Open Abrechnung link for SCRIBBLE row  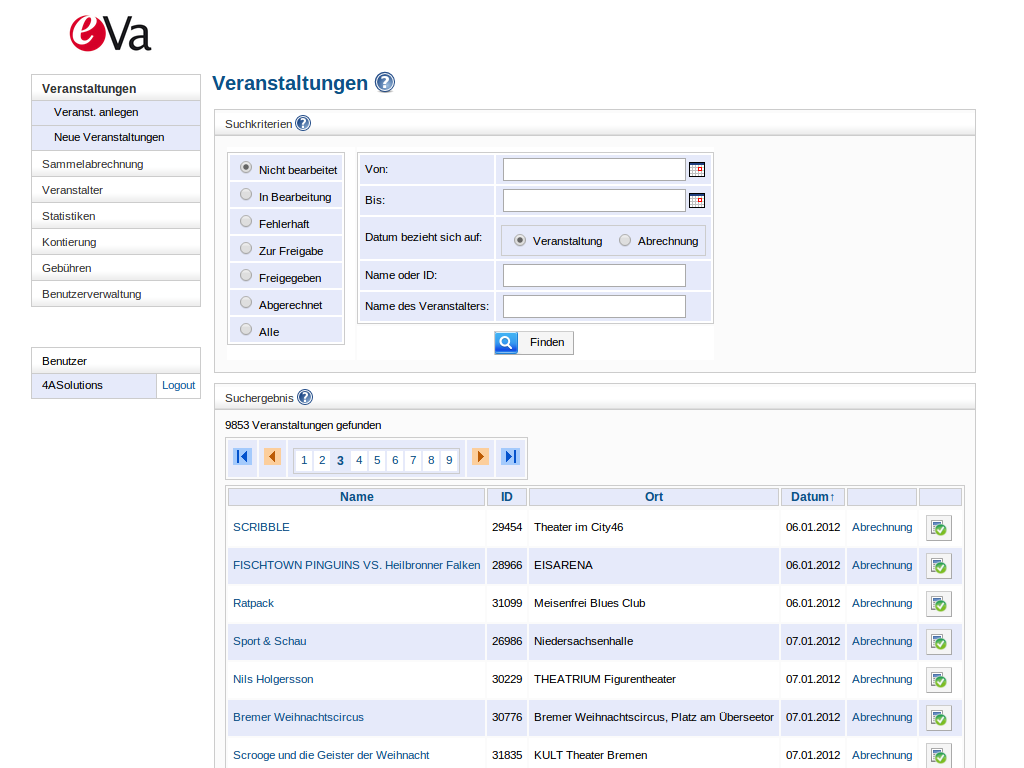[882, 527]
